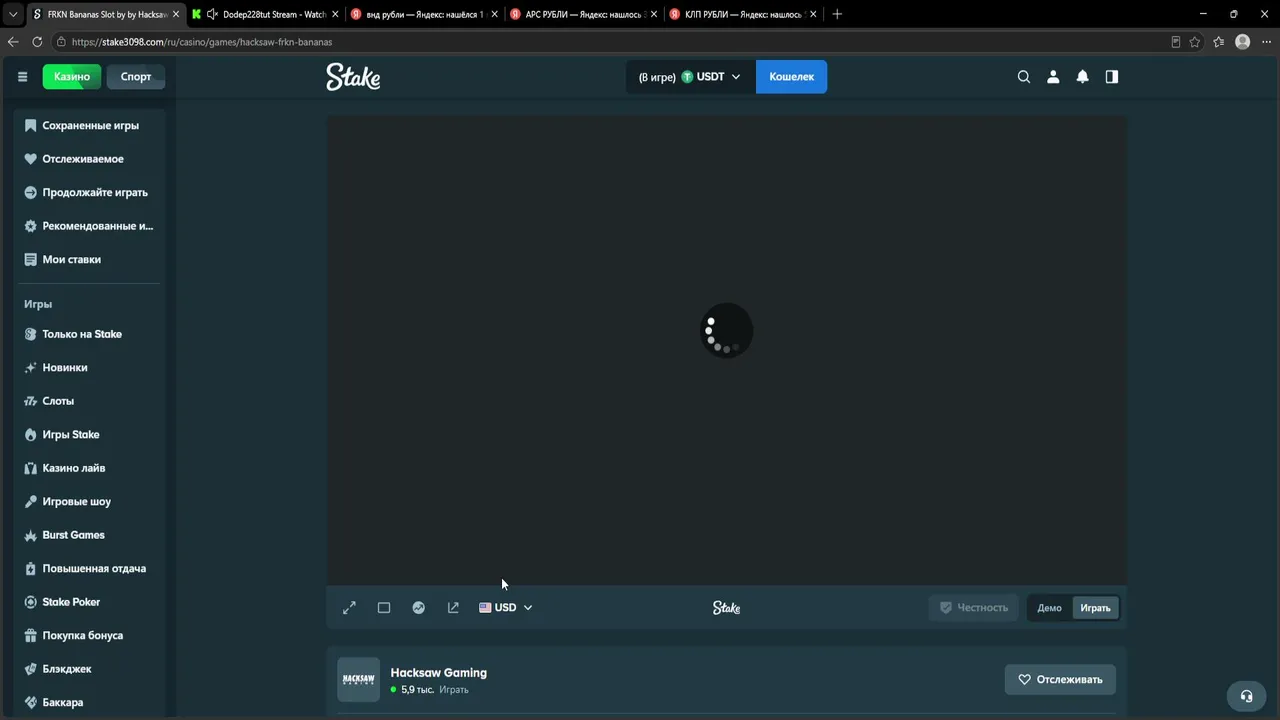This screenshot has width=1280, height=720.
Task: Switch to АРС РУБЛИ Яндекс tab
Action: pyautogui.click(x=583, y=15)
